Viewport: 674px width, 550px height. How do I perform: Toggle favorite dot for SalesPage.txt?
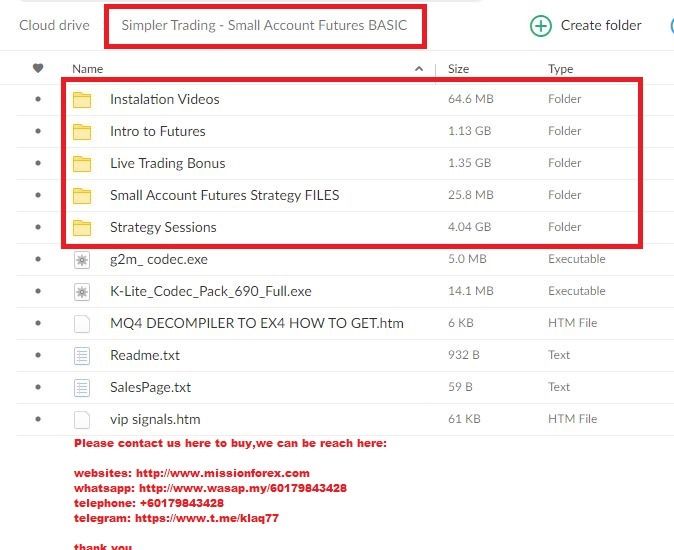[x=38, y=387]
